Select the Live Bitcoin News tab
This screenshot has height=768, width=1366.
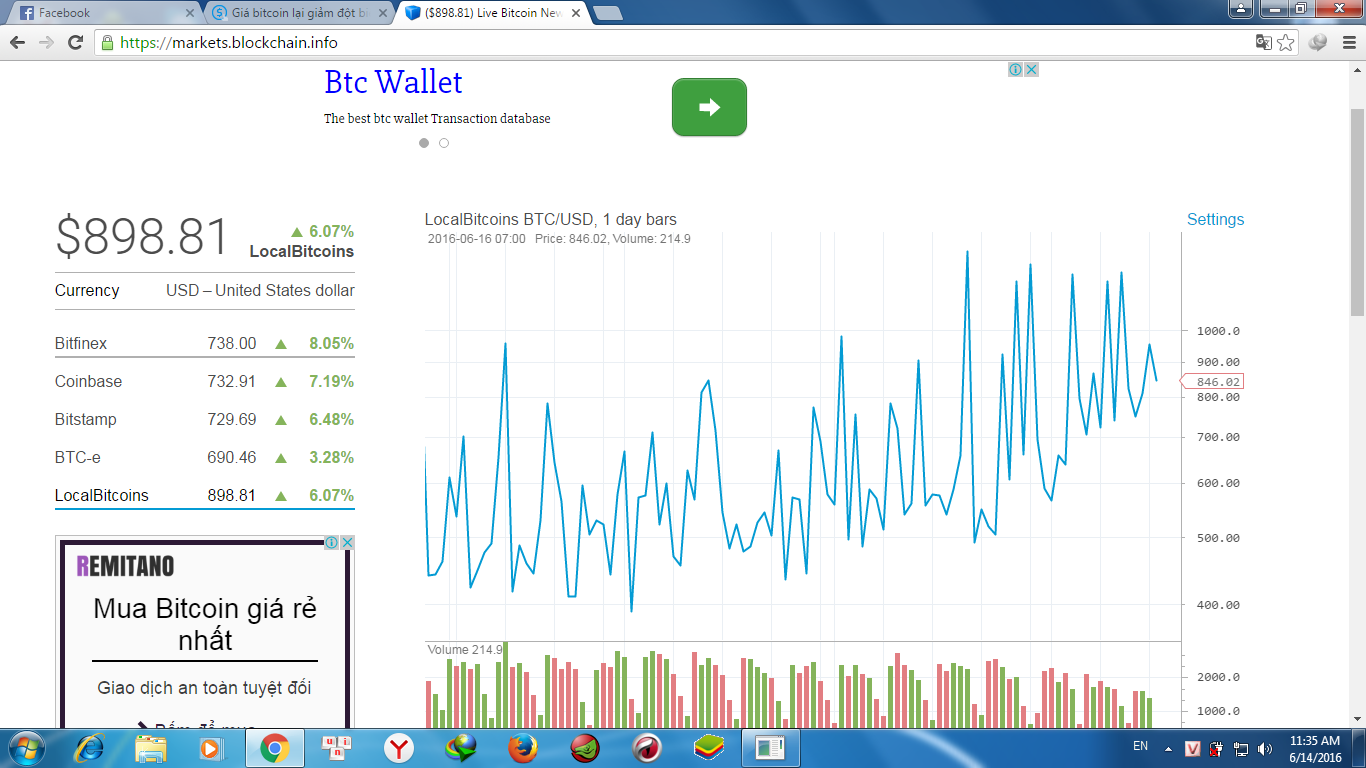click(491, 13)
